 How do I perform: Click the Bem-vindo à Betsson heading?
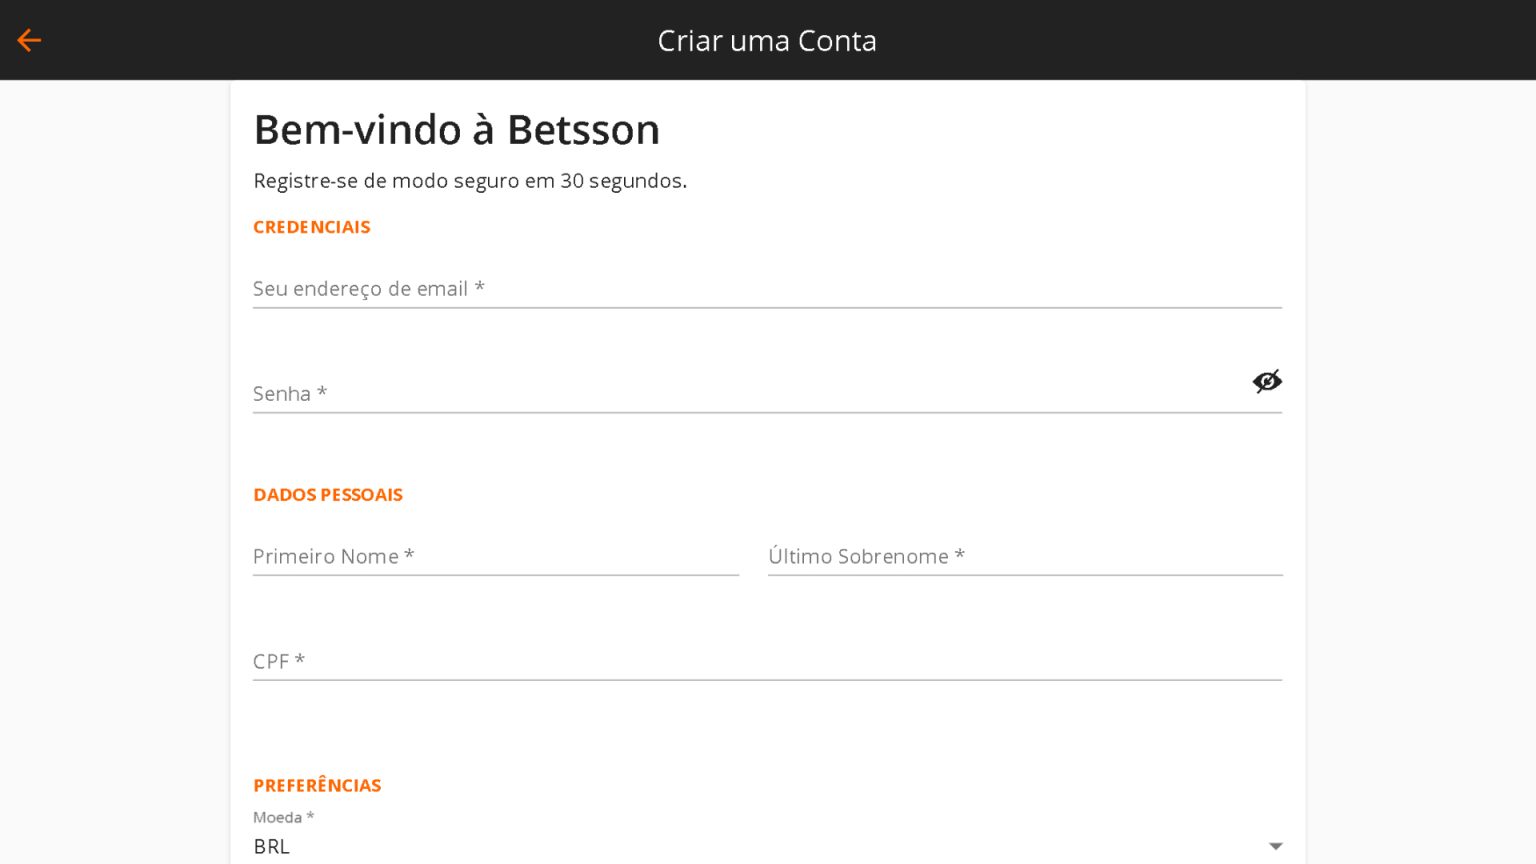[x=457, y=130]
